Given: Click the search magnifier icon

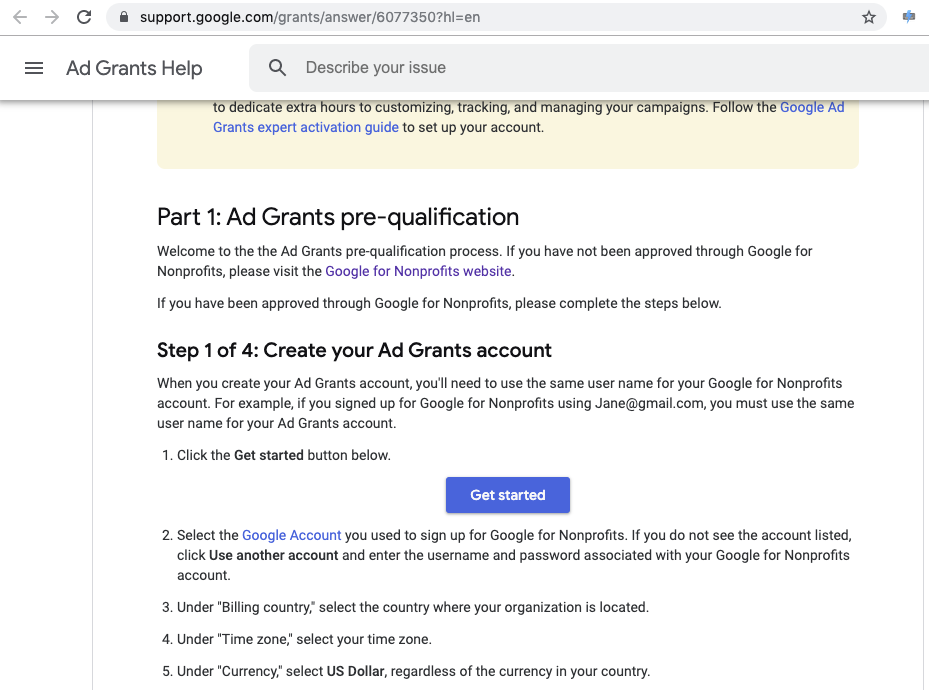Looking at the screenshot, I should pyautogui.click(x=277, y=68).
